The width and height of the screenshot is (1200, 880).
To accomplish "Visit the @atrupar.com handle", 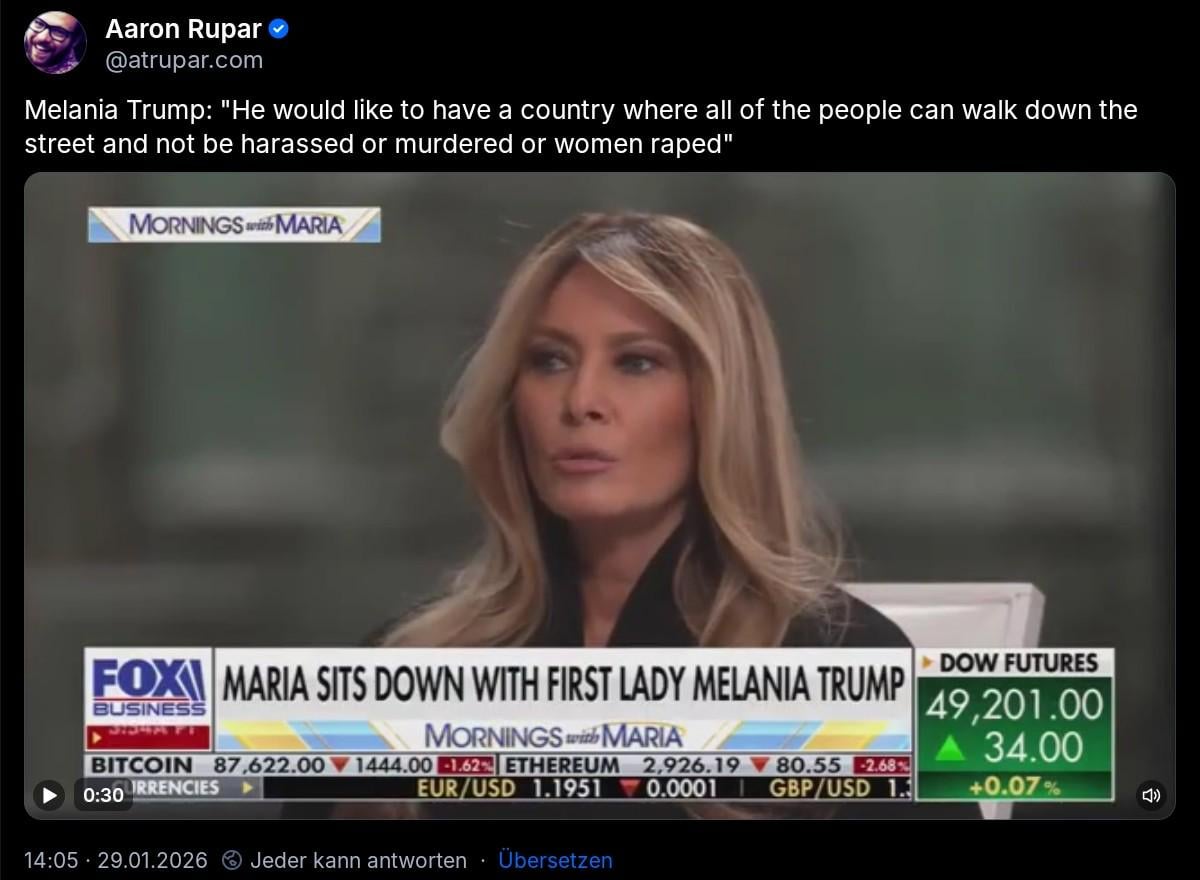I will tap(184, 60).
